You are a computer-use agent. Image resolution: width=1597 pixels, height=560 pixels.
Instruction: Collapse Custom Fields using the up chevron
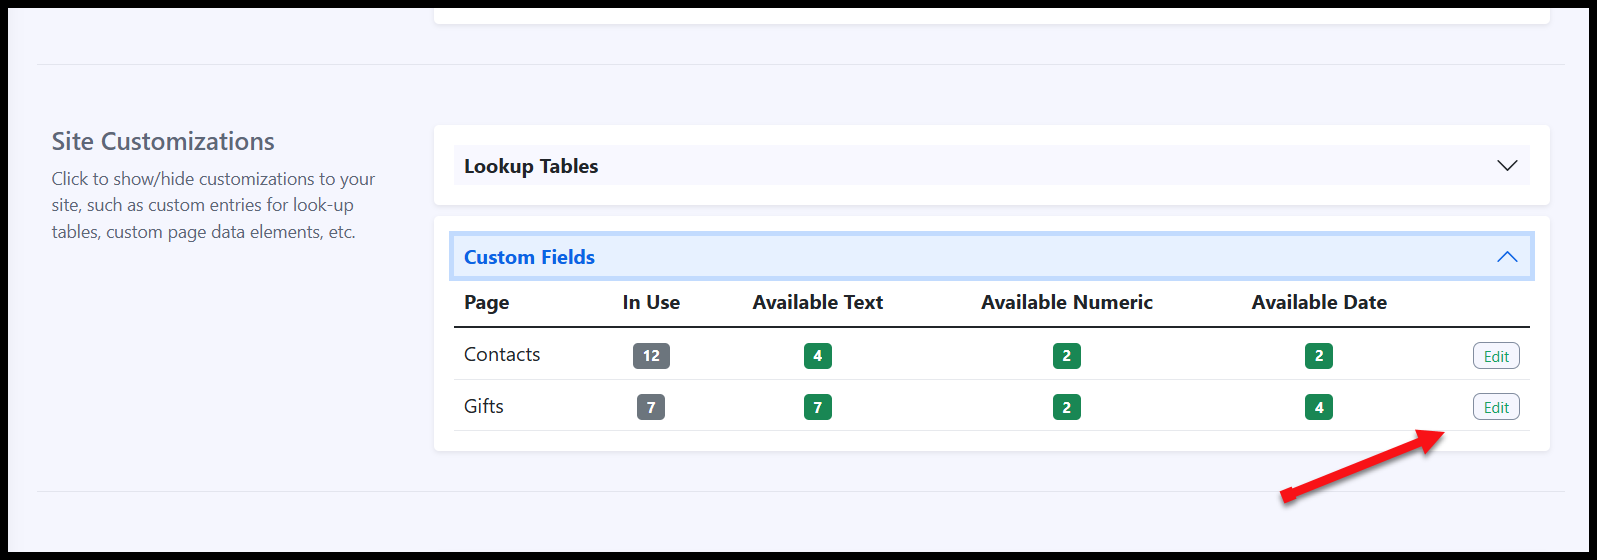[1507, 257]
